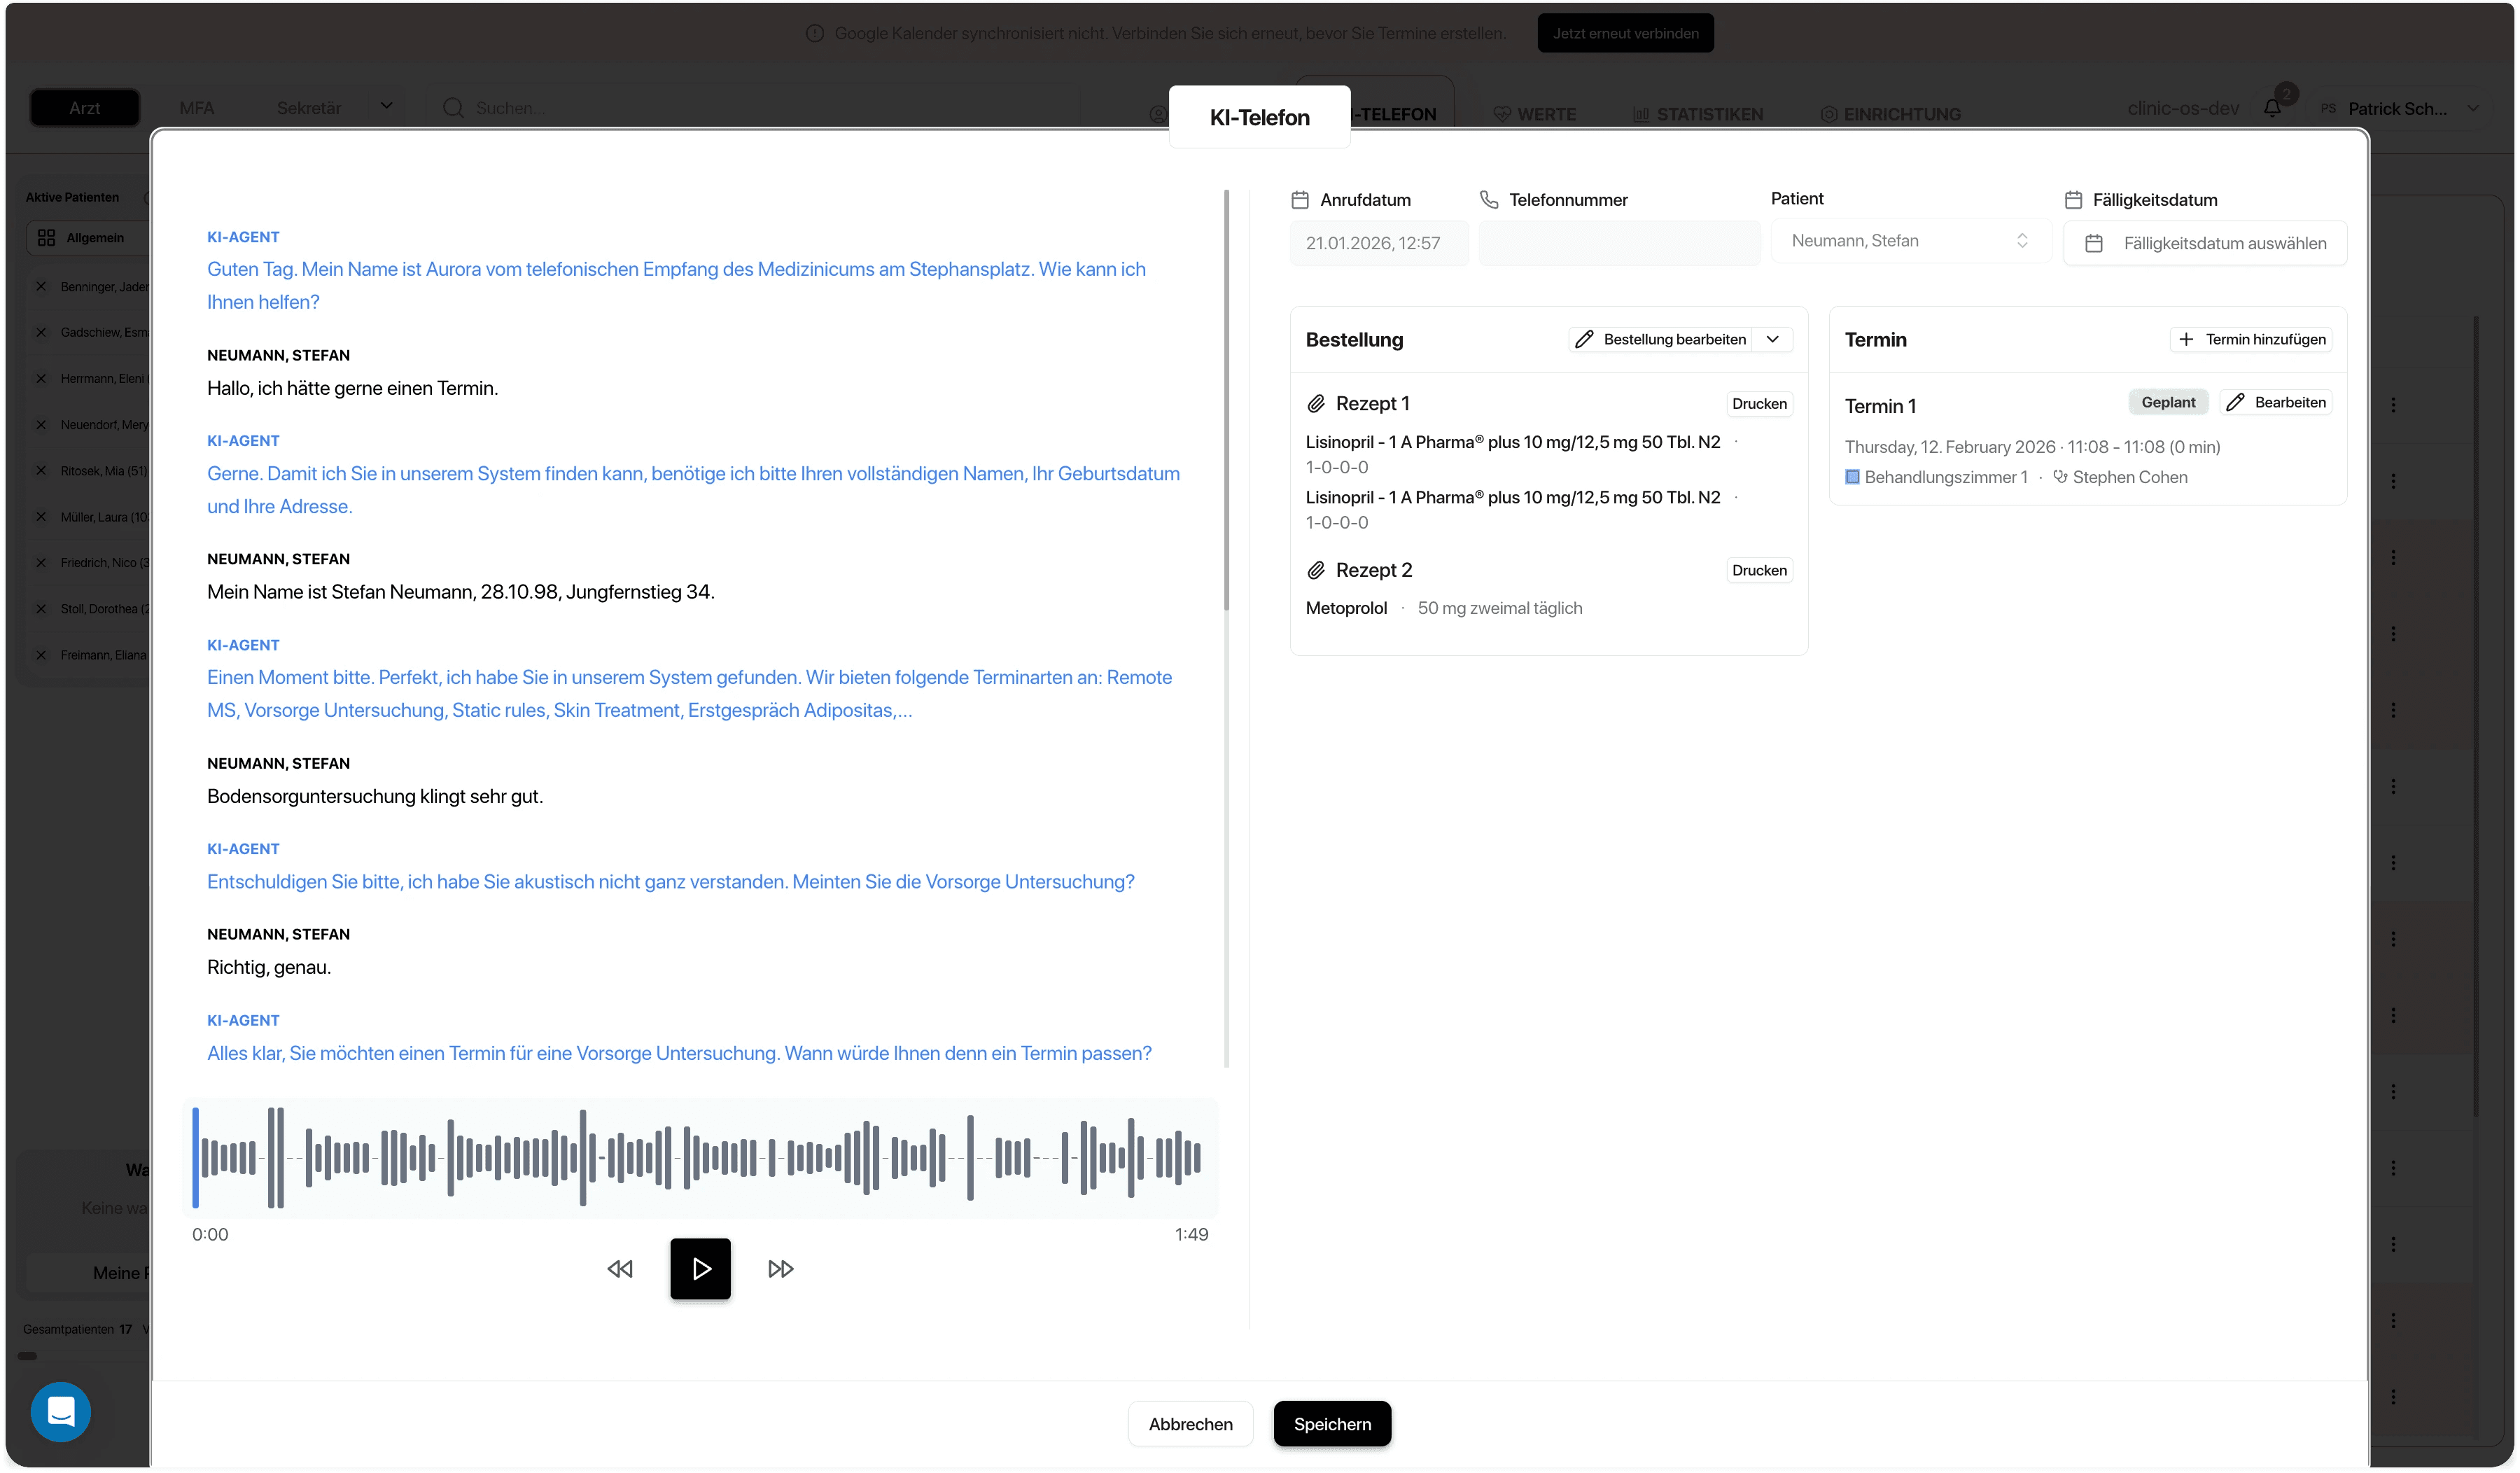Open the notifications bell
This screenshot has height=1473, width=2520.
tap(2272, 108)
